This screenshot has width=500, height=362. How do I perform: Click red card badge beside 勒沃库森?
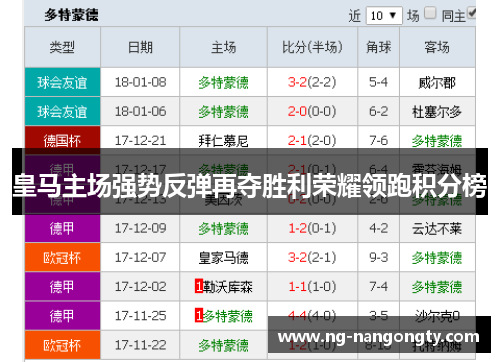point(199,286)
